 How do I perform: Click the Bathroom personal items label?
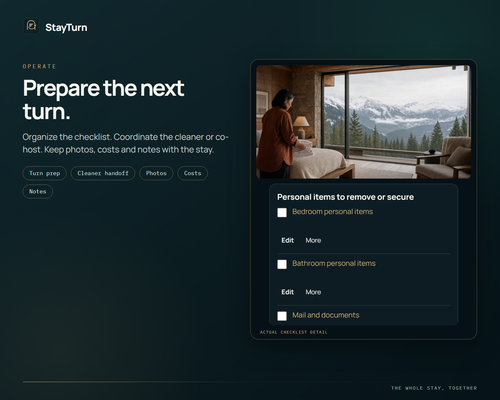334,263
